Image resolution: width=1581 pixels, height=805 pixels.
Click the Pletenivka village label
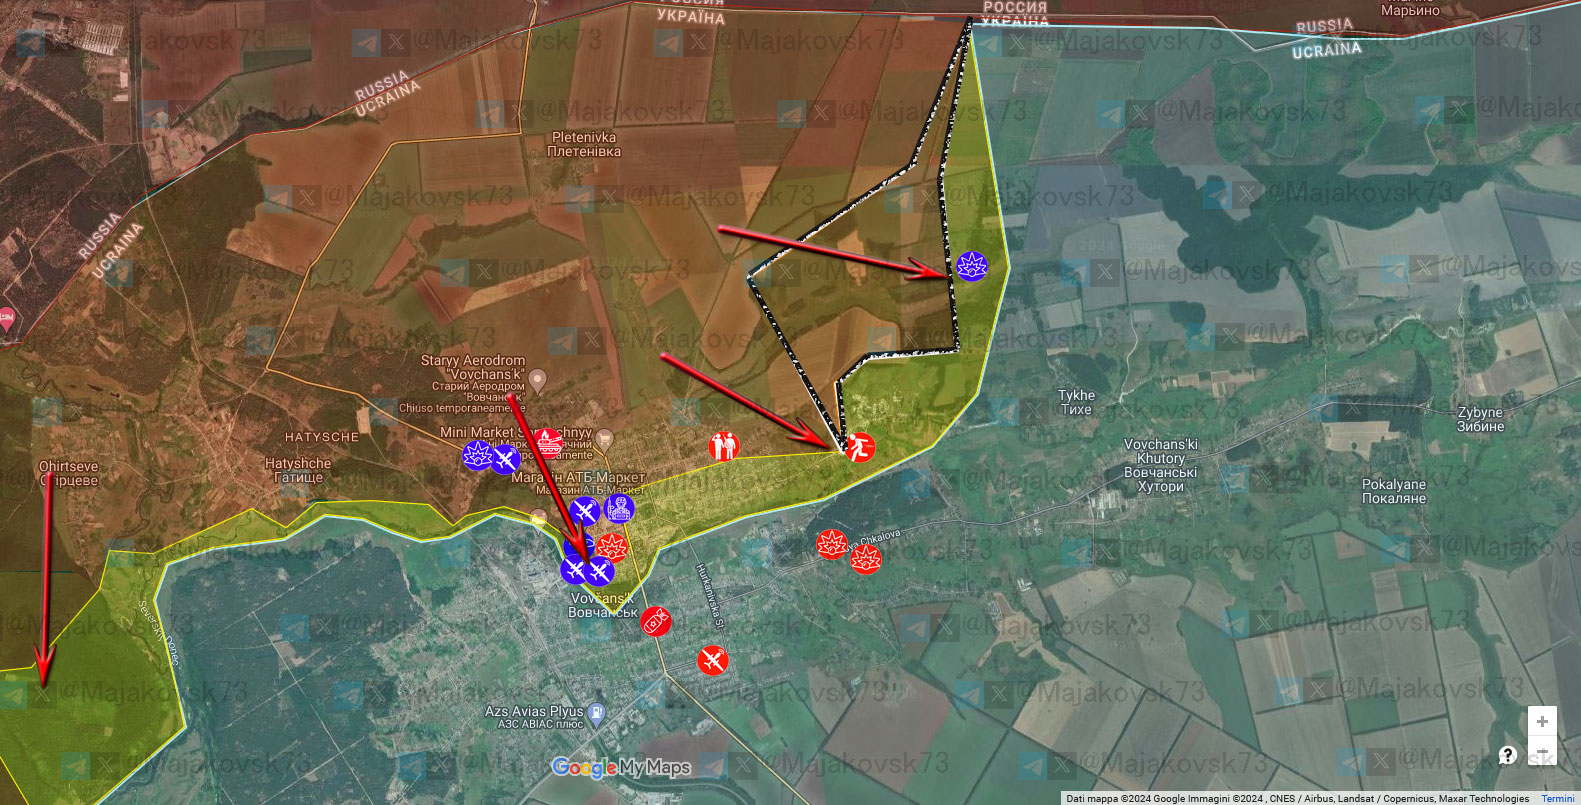click(584, 144)
